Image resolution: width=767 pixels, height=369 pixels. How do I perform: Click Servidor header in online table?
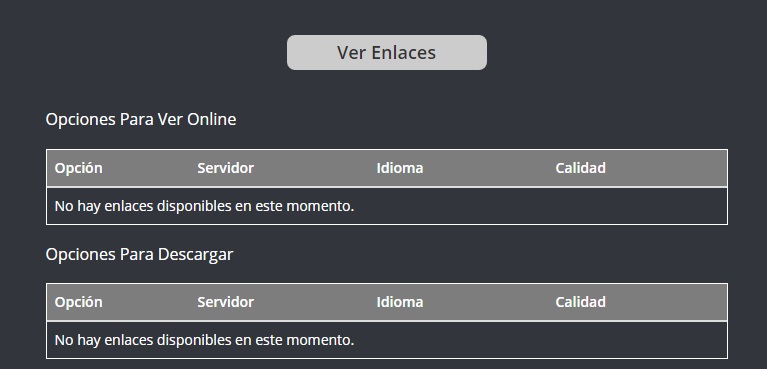click(226, 168)
